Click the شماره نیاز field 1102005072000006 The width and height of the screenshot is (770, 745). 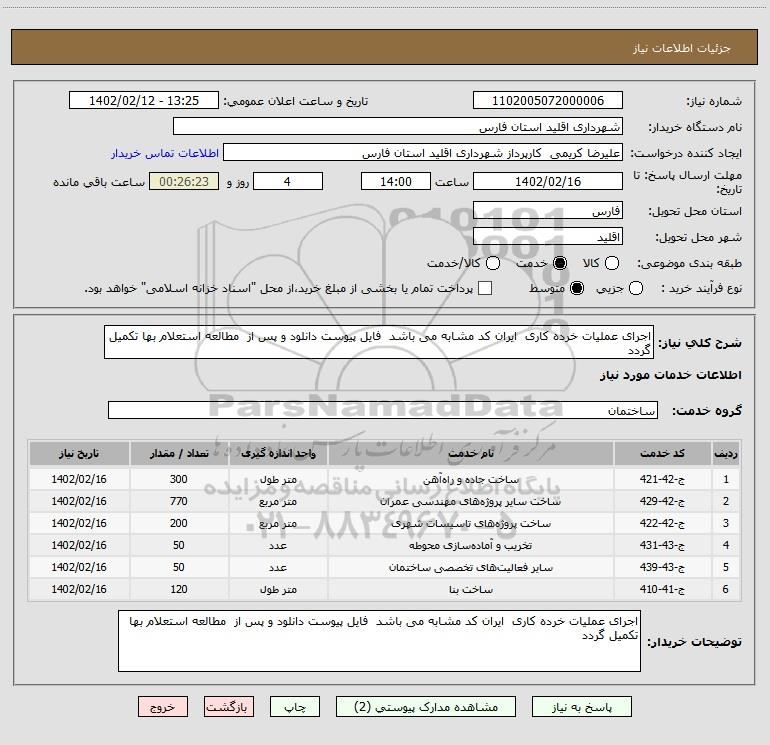(x=548, y=100)
